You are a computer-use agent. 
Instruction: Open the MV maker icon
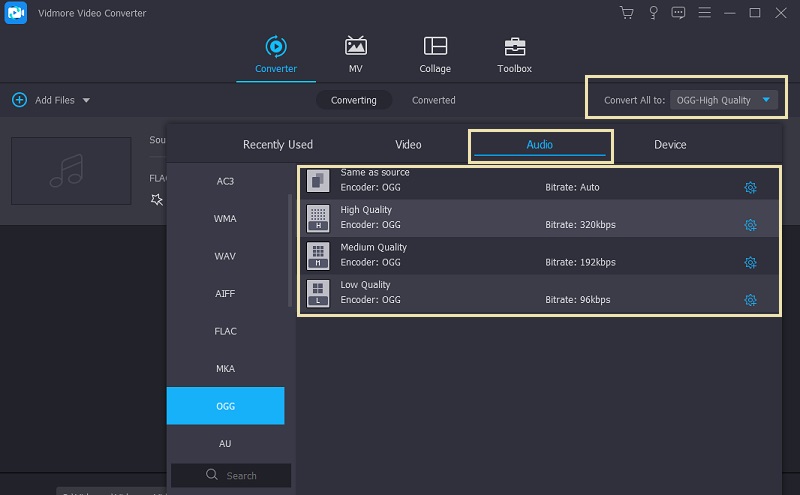point(355,47)
